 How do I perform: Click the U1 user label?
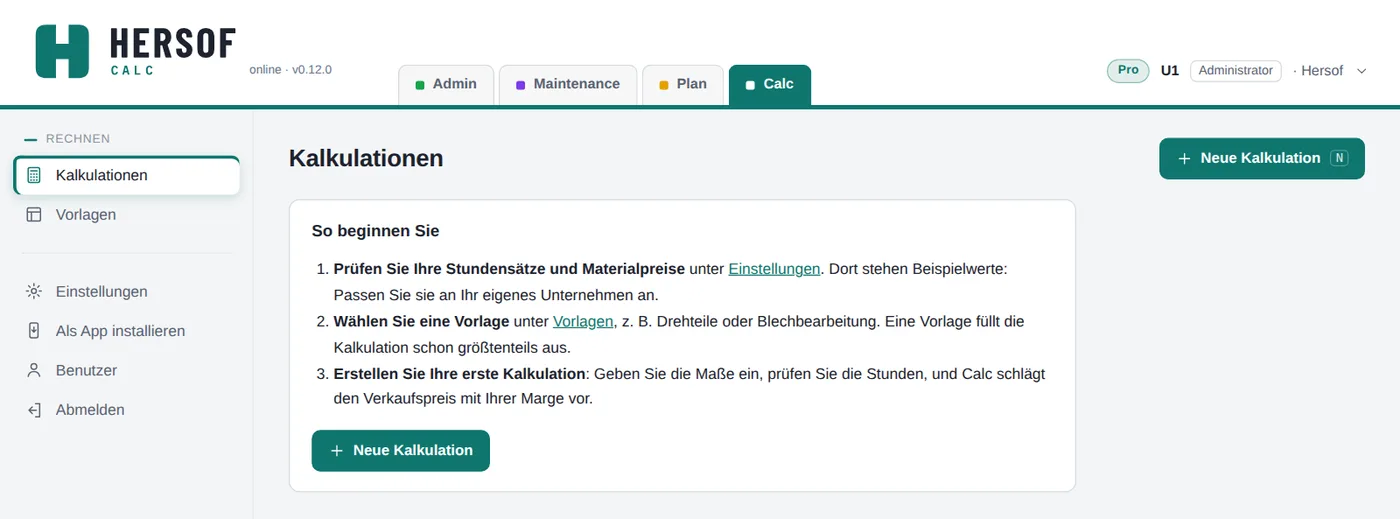coord(1170,71)
